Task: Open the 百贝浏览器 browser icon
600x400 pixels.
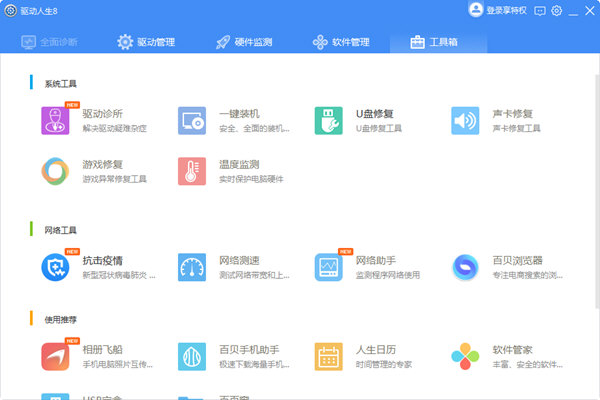Action: (465, 267)
